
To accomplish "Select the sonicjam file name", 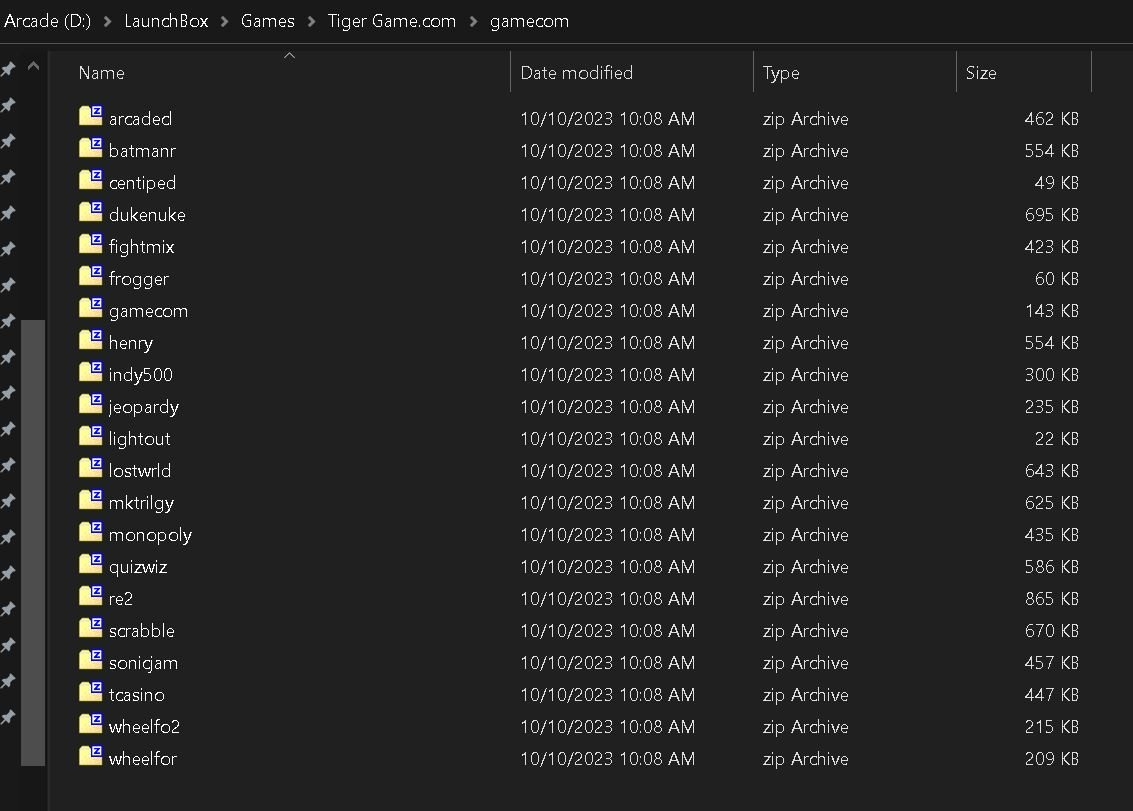I will (x=143, y=663).
